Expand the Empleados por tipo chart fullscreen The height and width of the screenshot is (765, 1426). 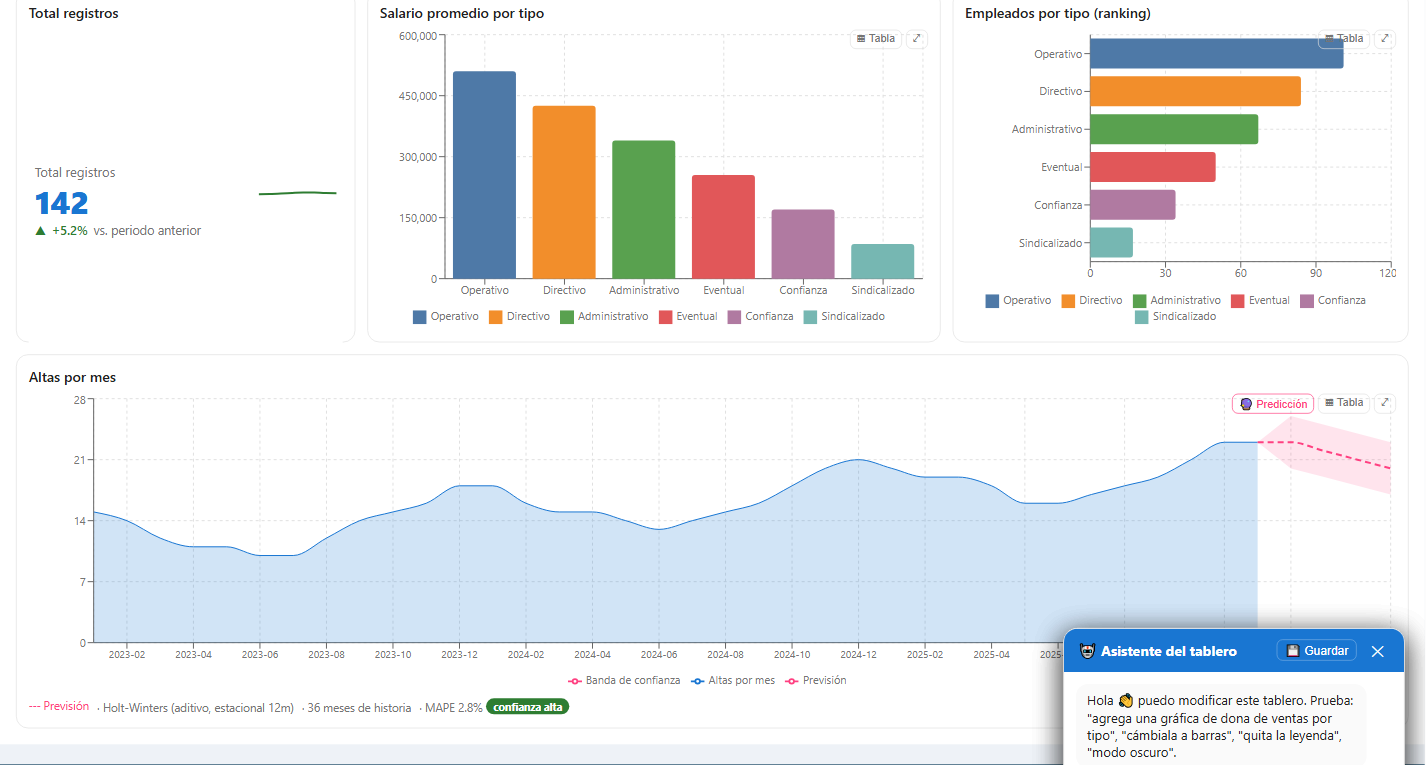(x=1384, y=39)
